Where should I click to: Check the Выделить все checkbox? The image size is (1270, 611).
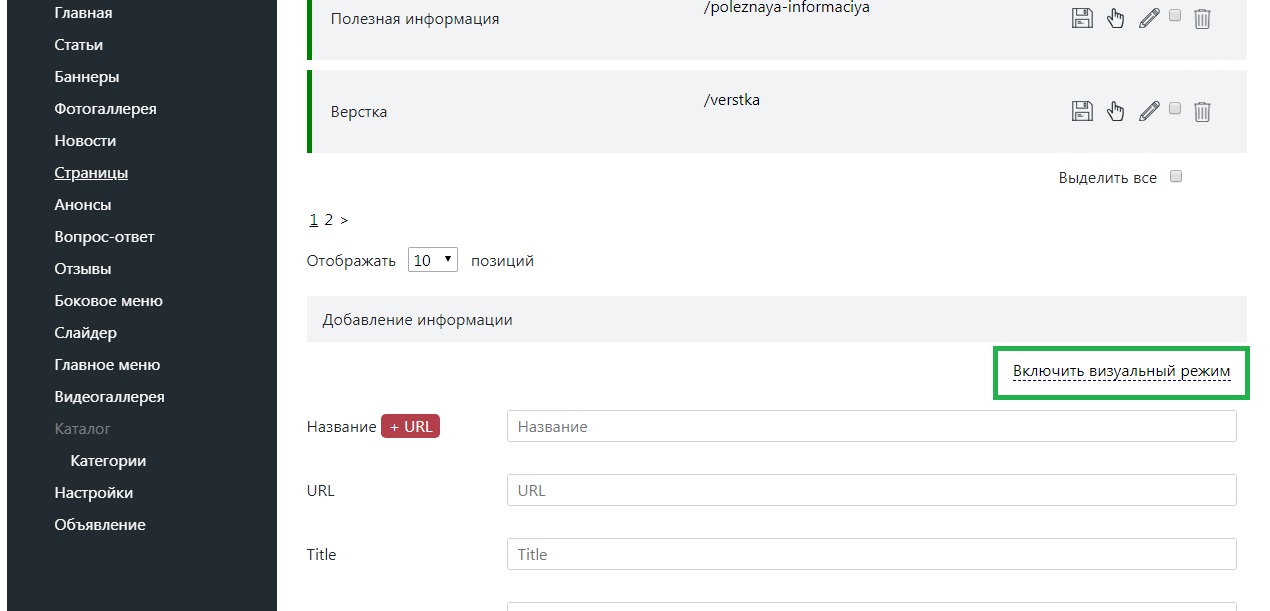(x=1176, y=177)
